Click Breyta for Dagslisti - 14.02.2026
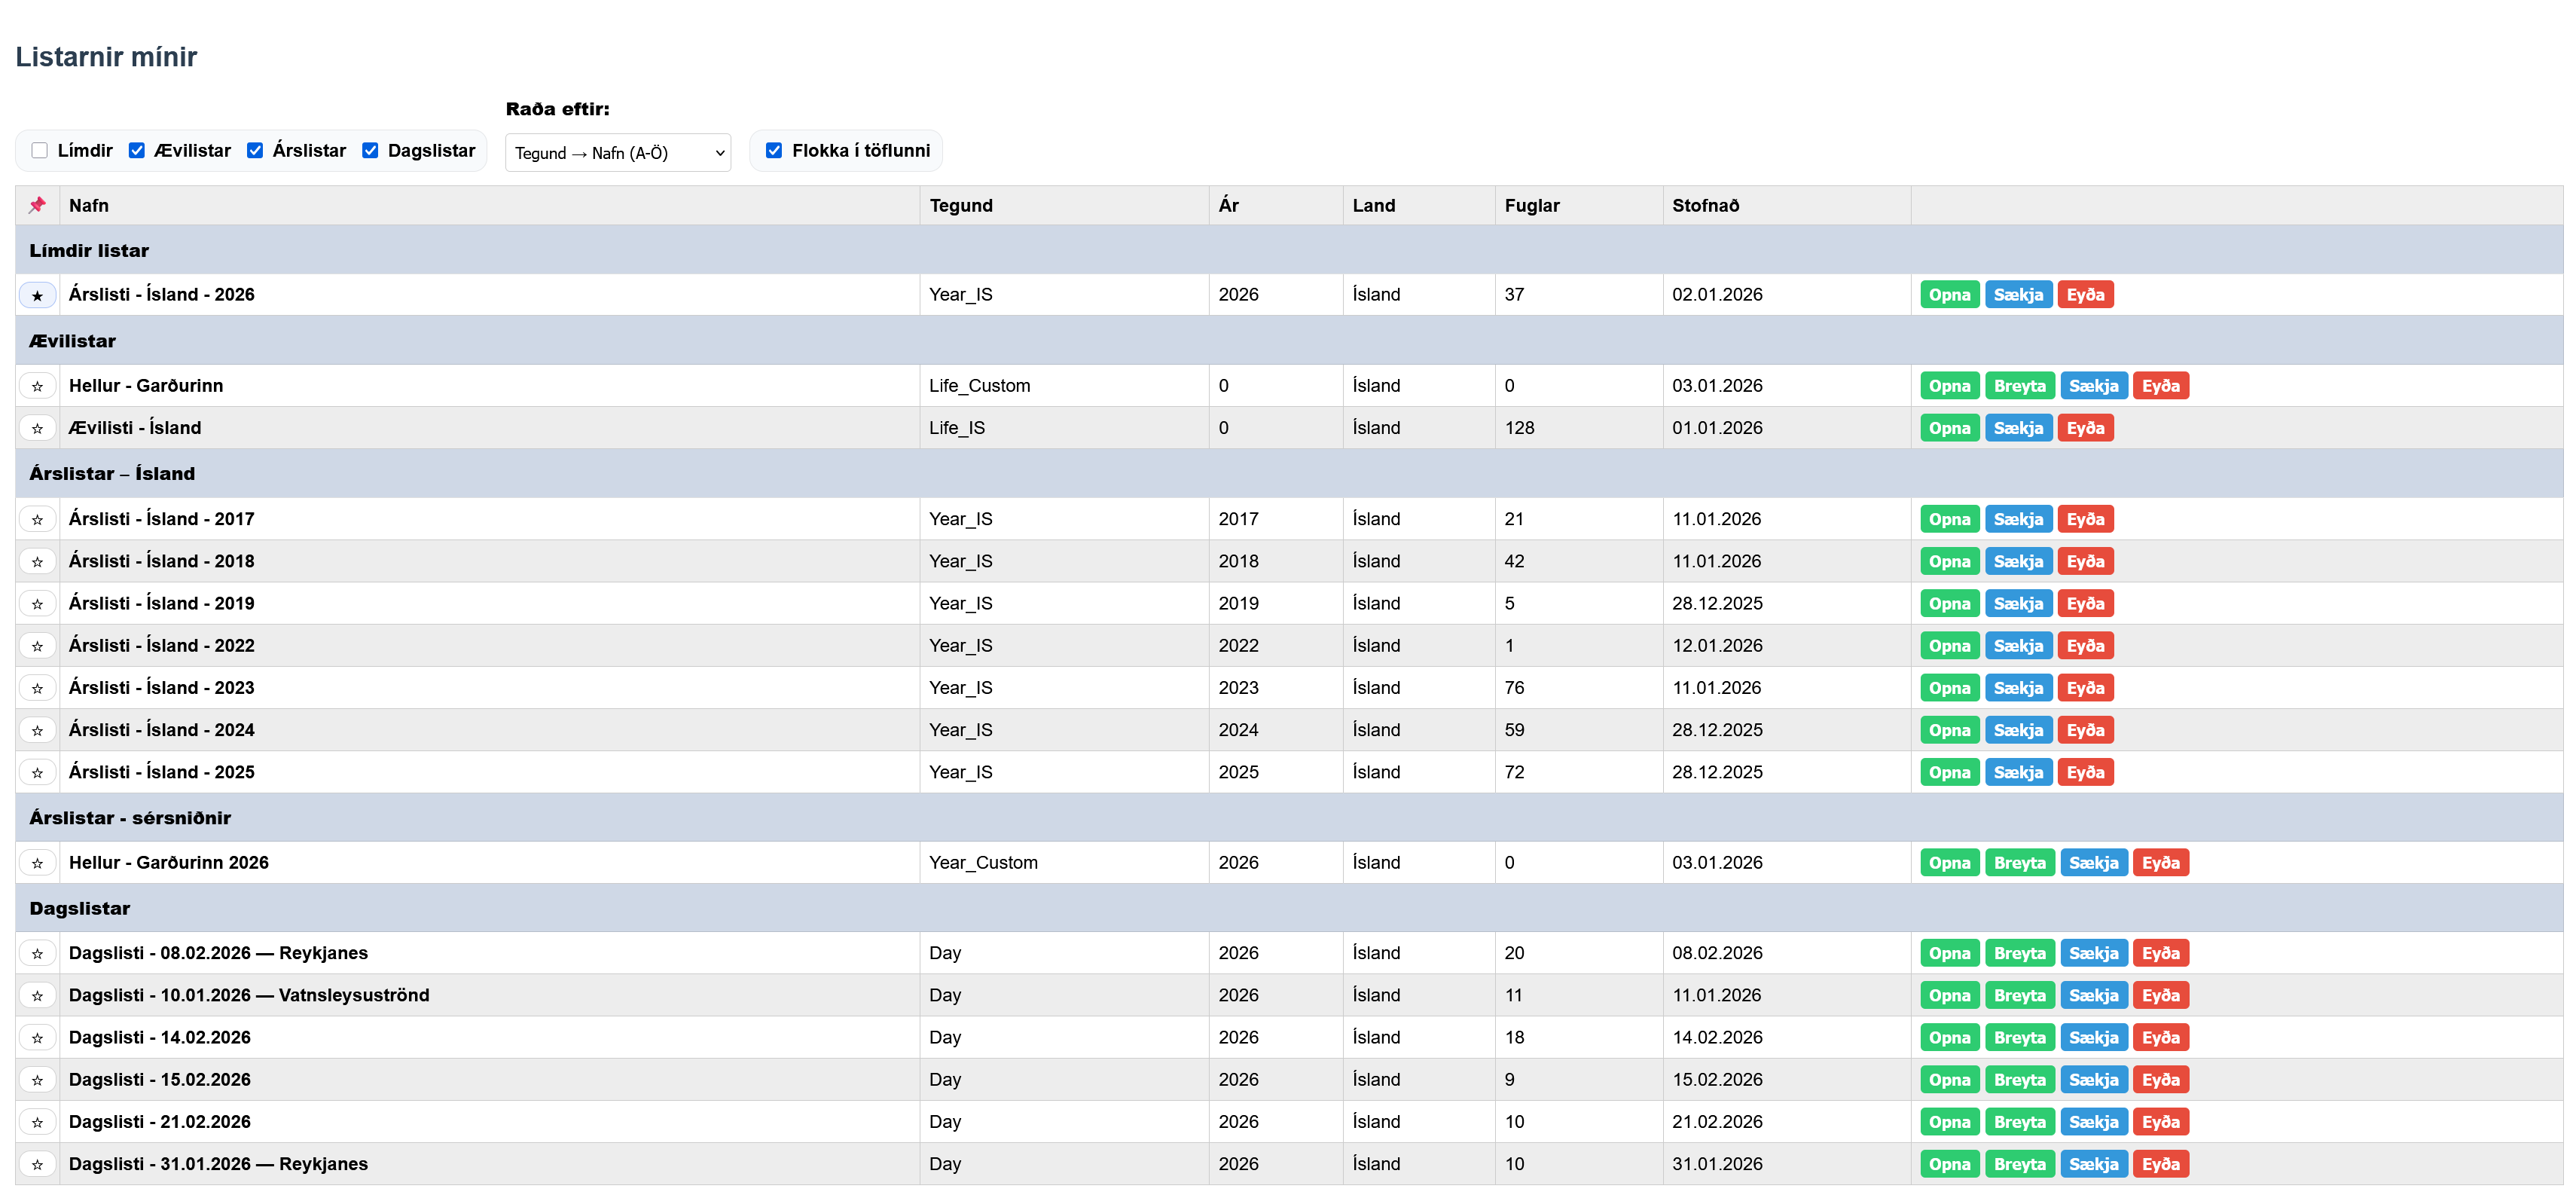Screen dimensions: 2576x1201 coord(2019,1038)
